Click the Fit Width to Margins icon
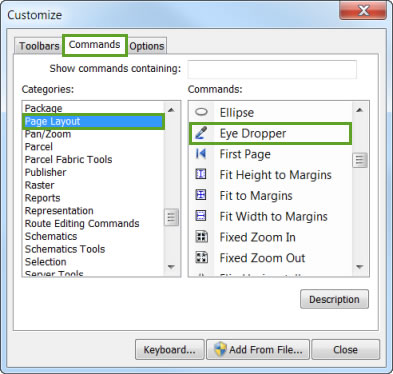The width and height of the screenshot is (393, 374). 201,216
